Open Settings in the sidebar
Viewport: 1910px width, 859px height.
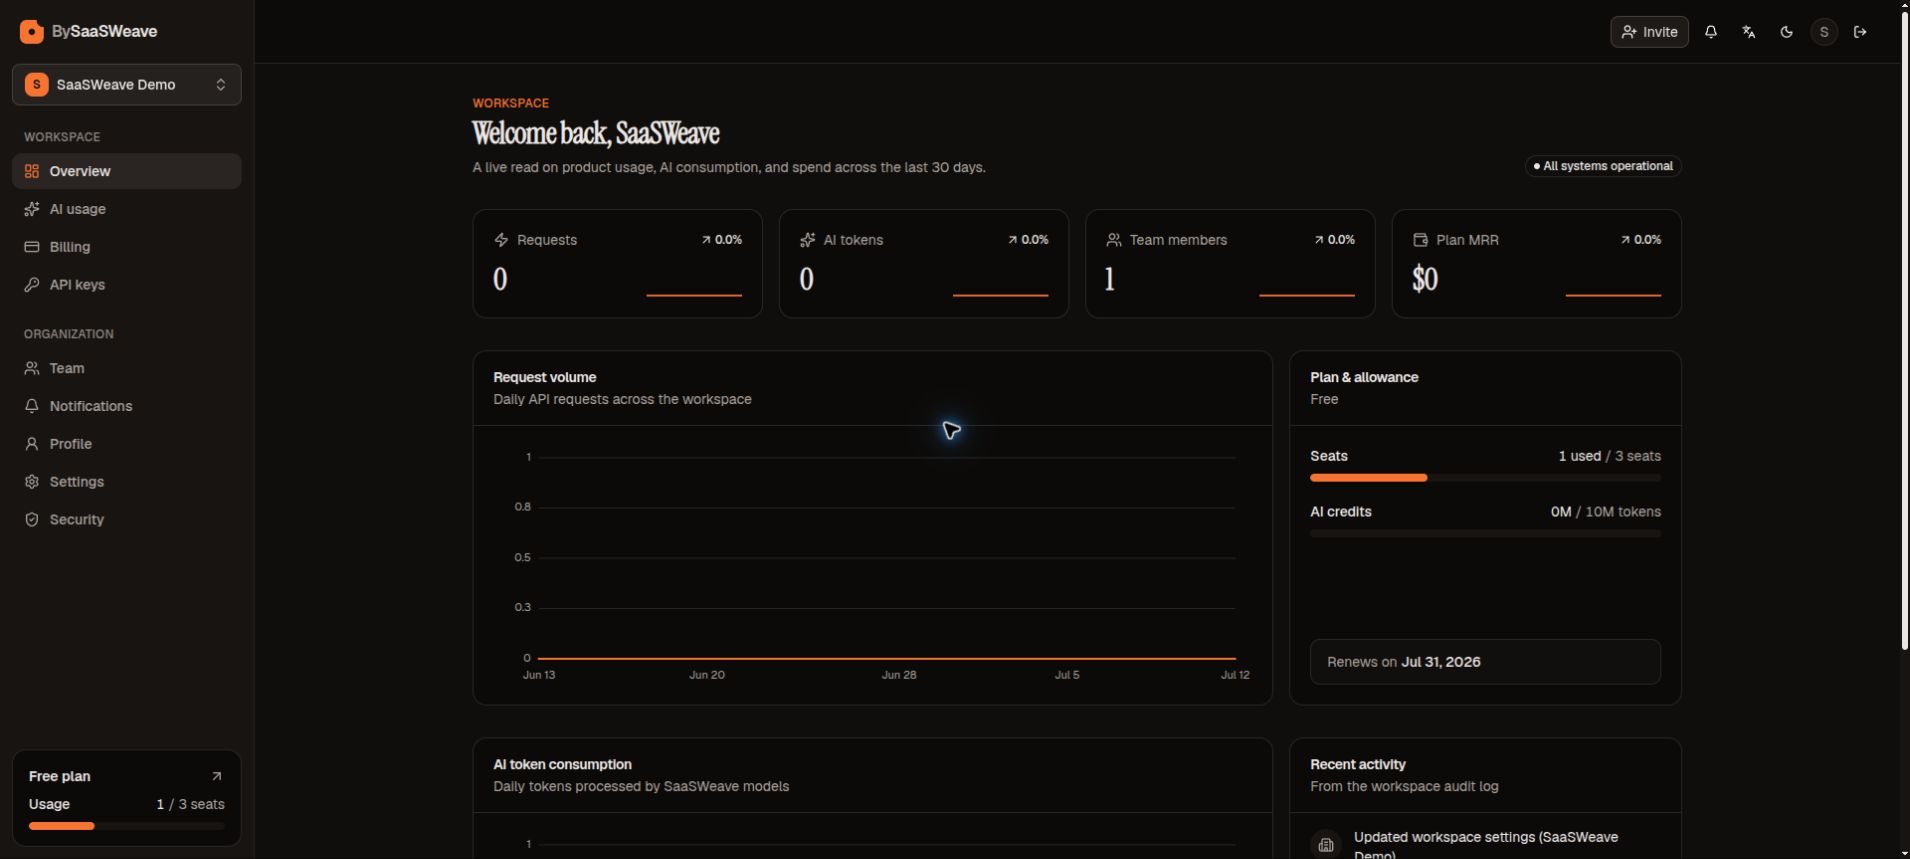[x=127, y=482]
